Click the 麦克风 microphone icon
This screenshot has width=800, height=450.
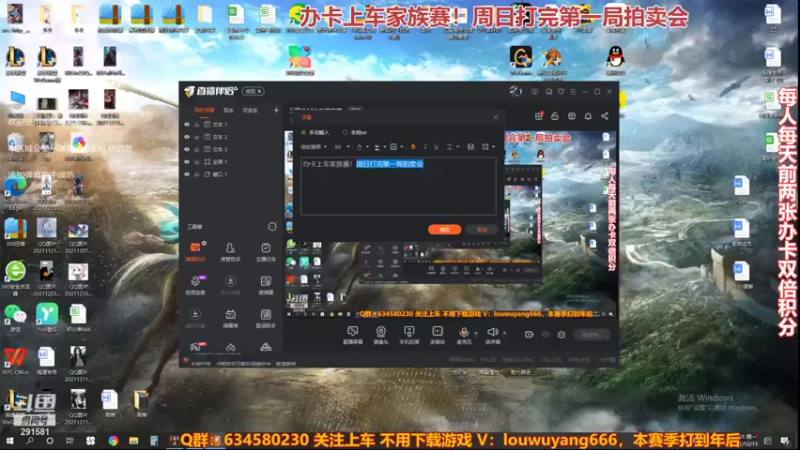tap(464, 333)
